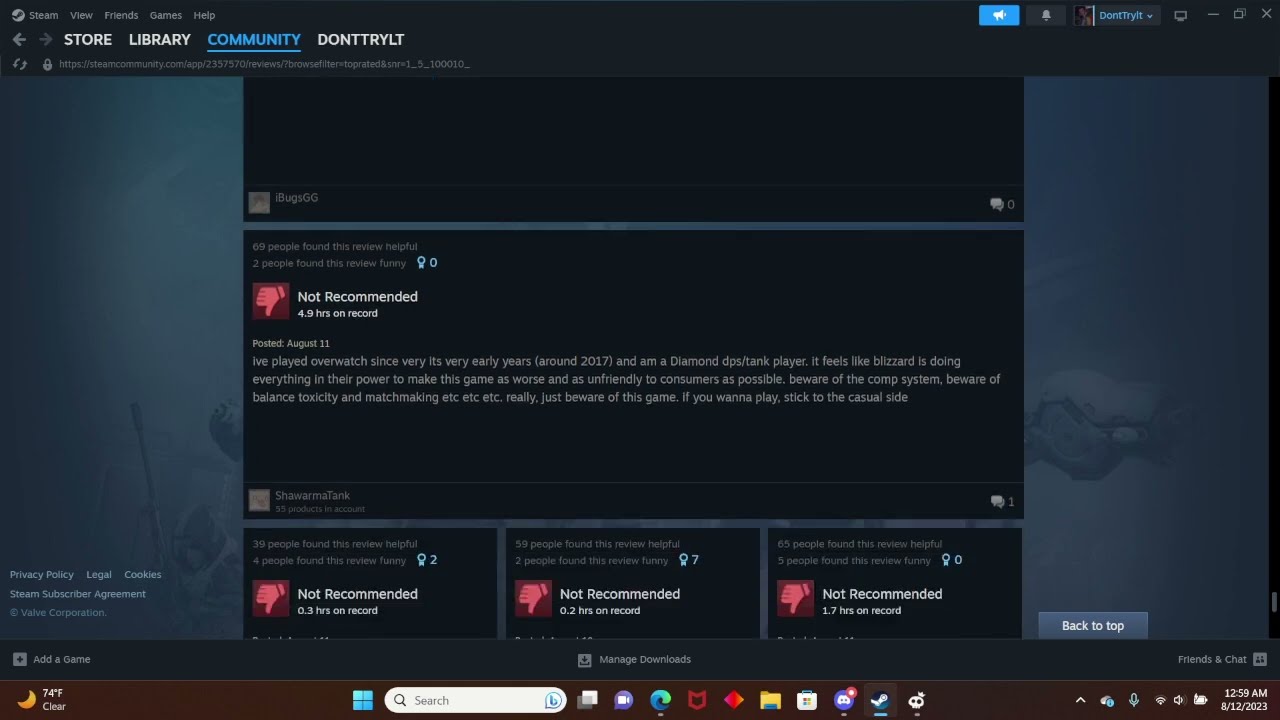Click the thumbs down icon on 4.9 hrs review
Viewport: 1280px width, 720px height.
tap(270, 301)
